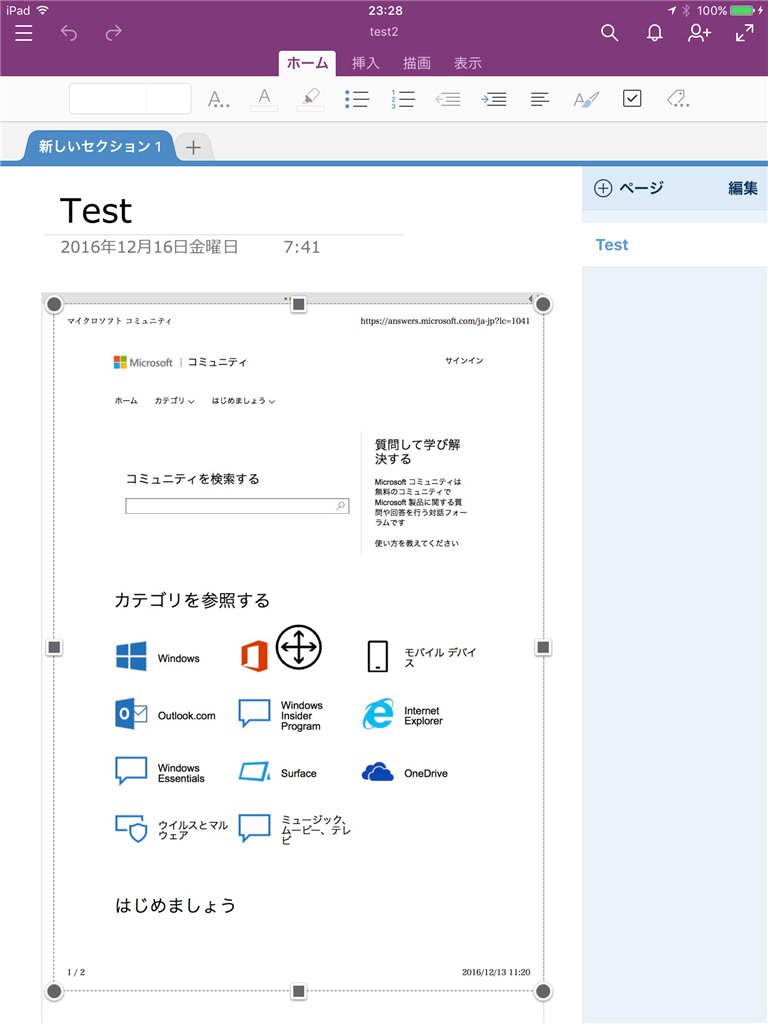Tap the ホーム link in printout nav
The image size is (768, 1024).
[126, 401]
